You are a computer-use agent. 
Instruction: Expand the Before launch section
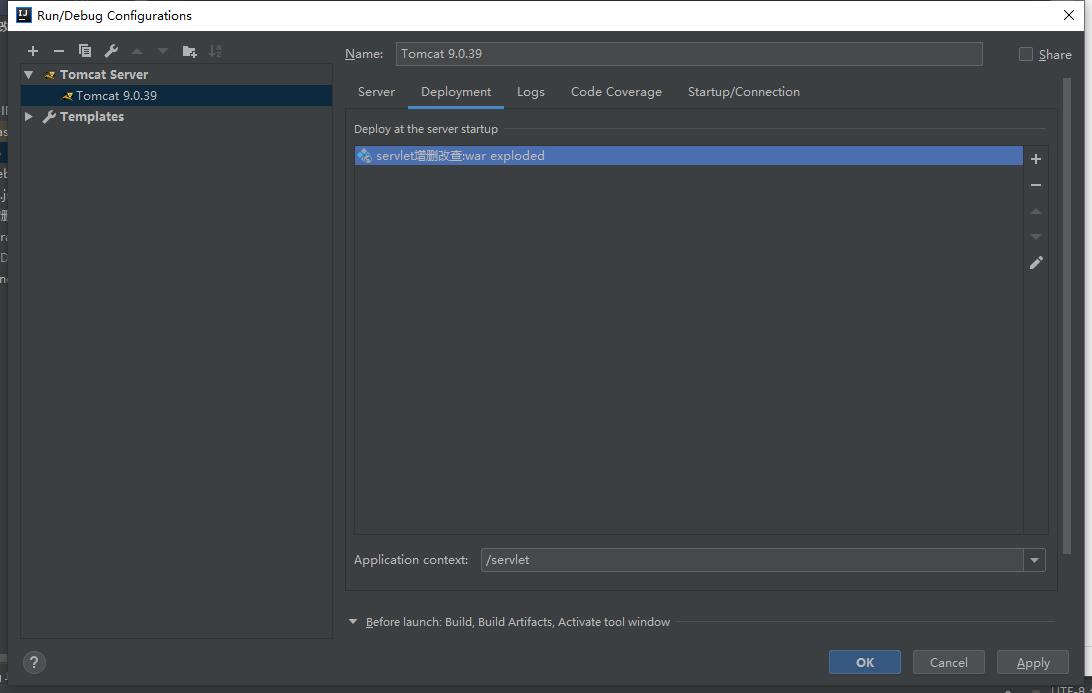coord(353,622)
